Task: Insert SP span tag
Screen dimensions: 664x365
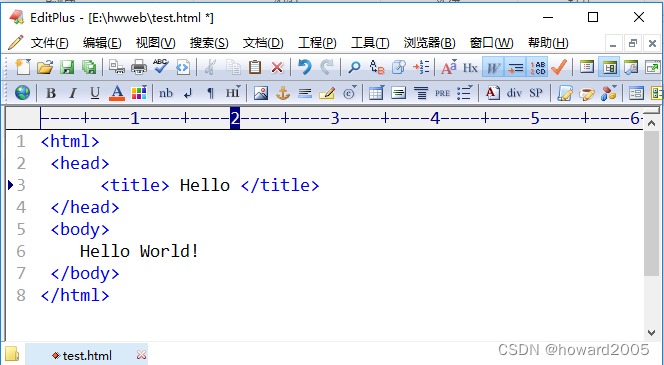Action: pyautogui.click(x=536, y=93)
